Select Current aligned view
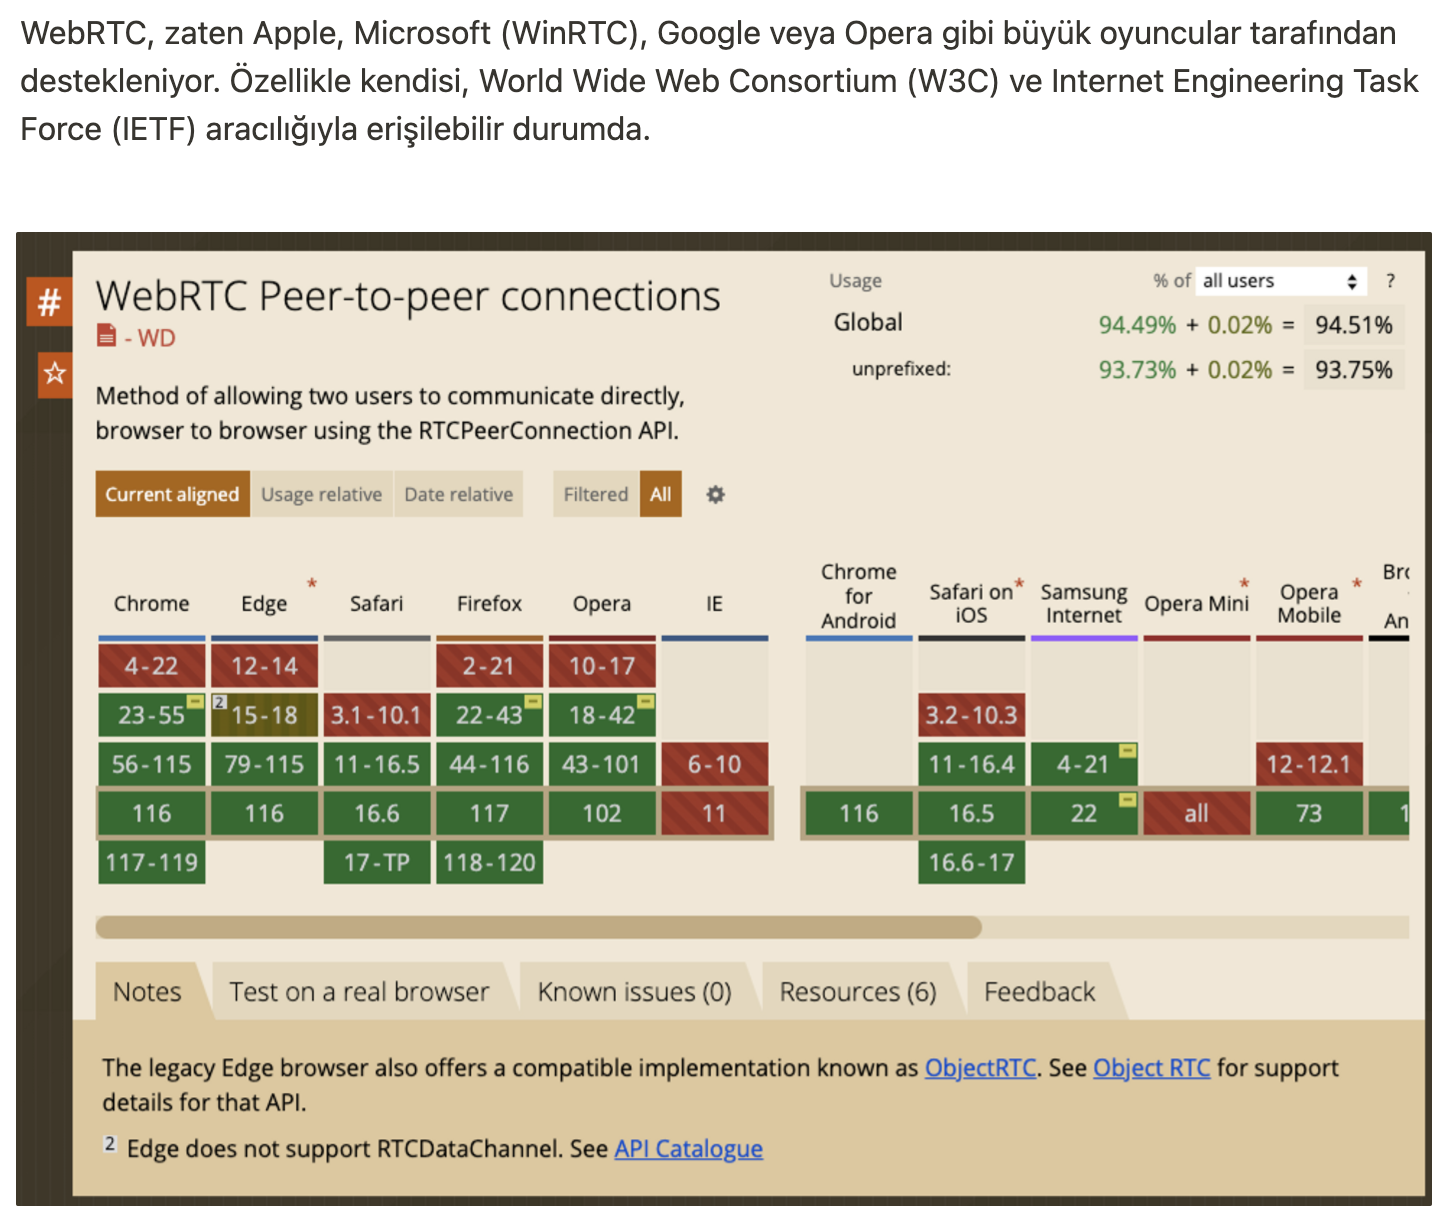 173,494
